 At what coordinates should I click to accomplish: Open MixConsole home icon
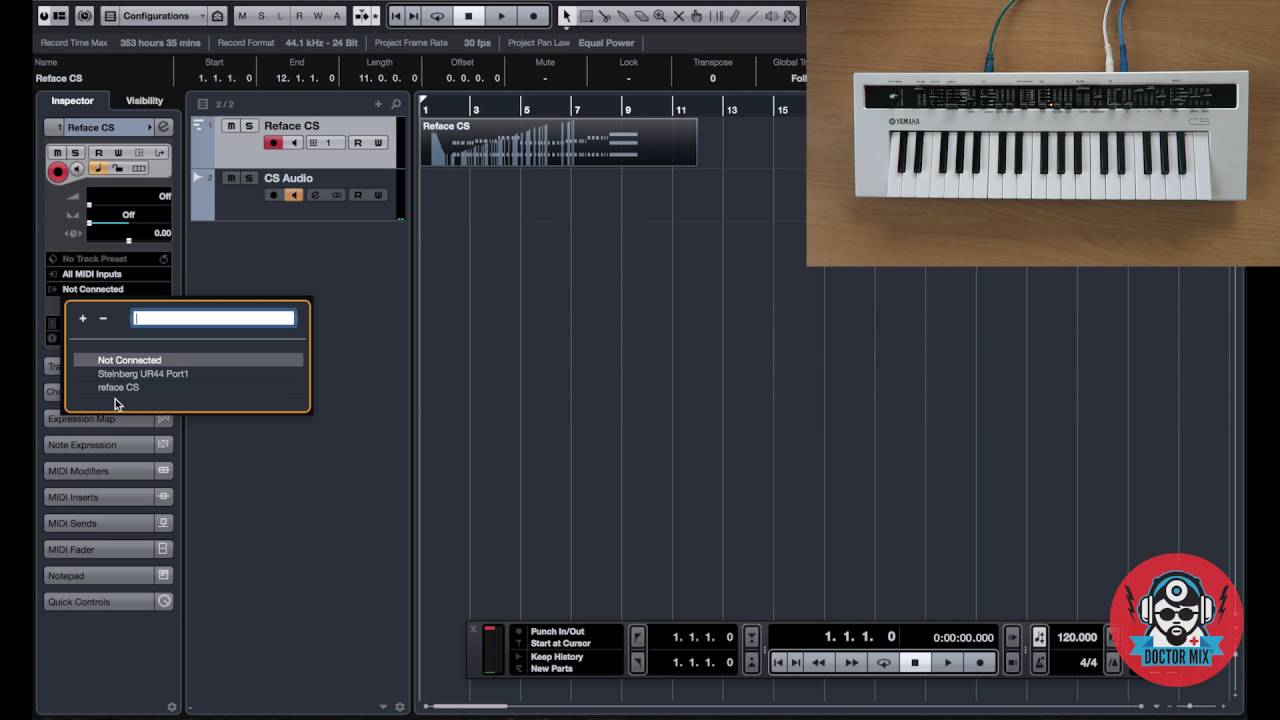point(218,16)
